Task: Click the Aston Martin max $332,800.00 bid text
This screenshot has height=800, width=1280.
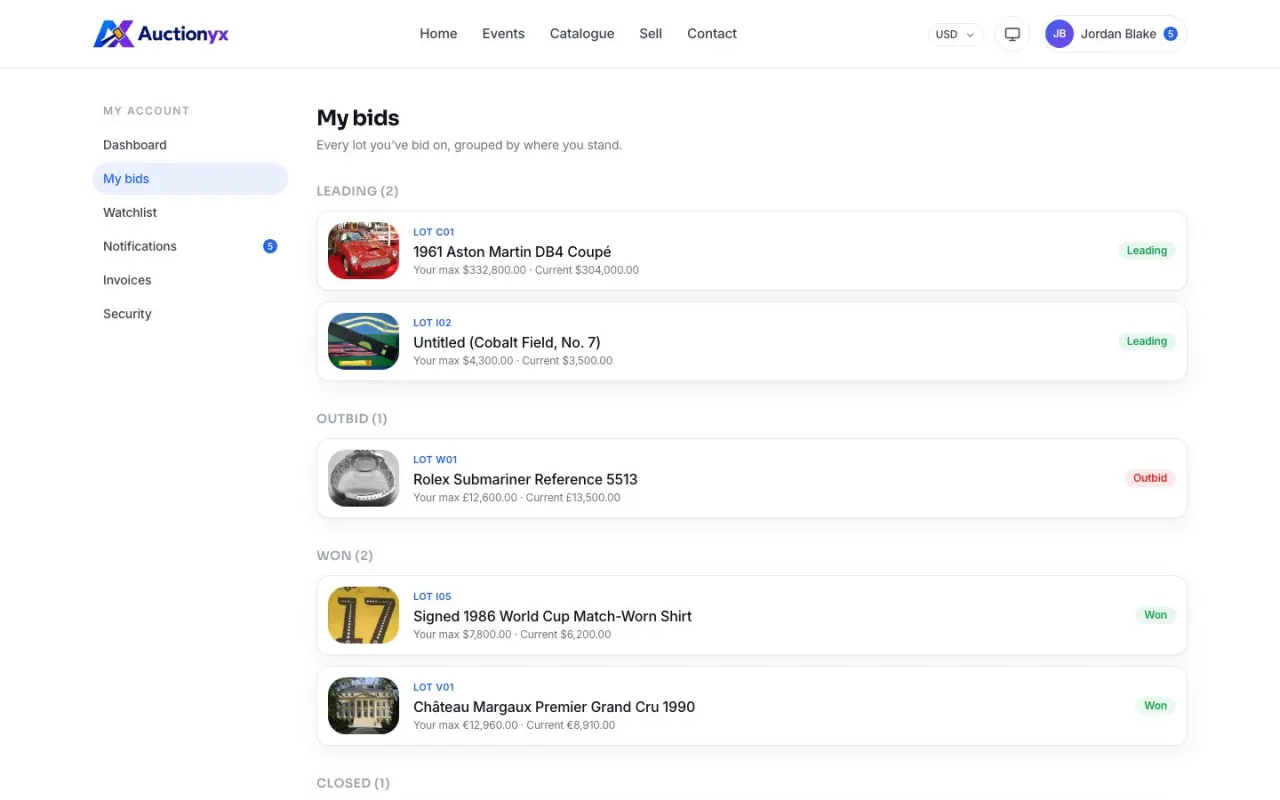Action: tap(469, 270)
